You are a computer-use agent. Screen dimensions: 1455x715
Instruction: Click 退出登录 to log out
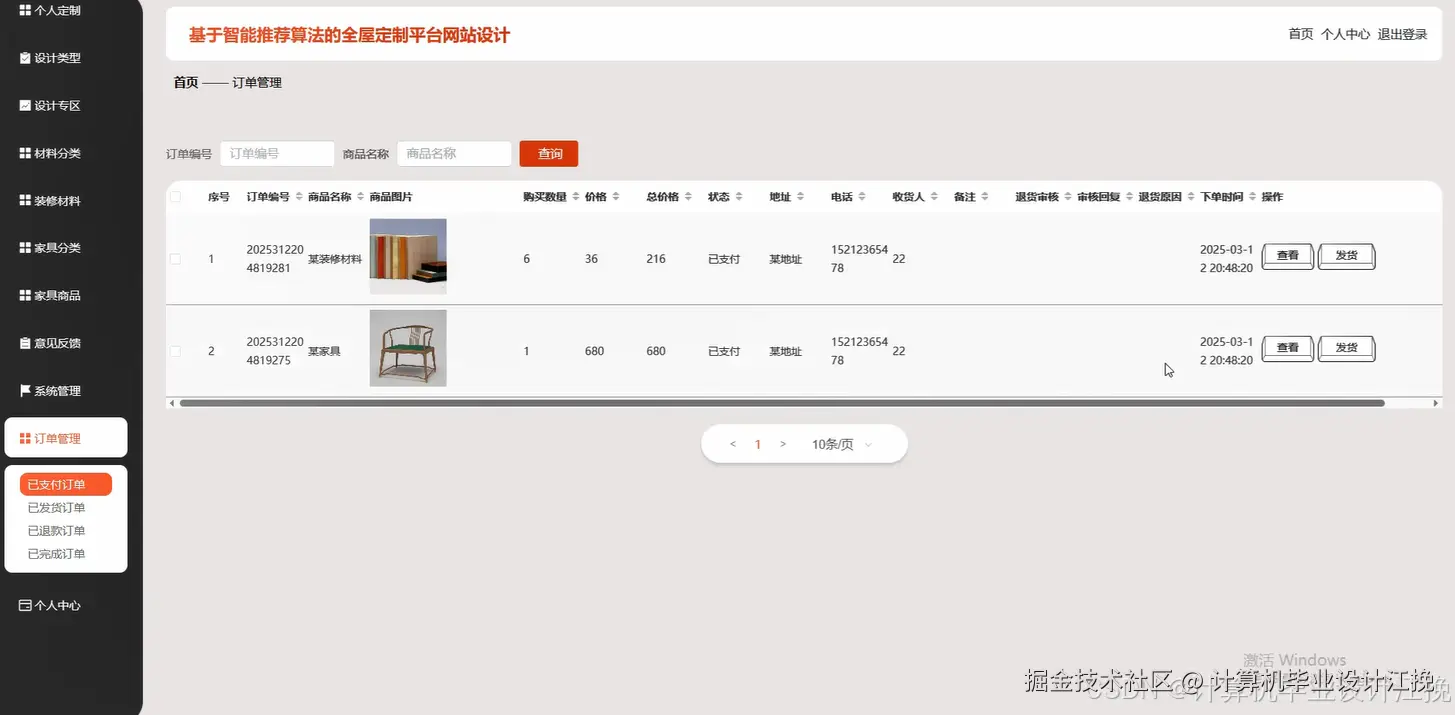pyautogui.click(x=1403, y=33)
